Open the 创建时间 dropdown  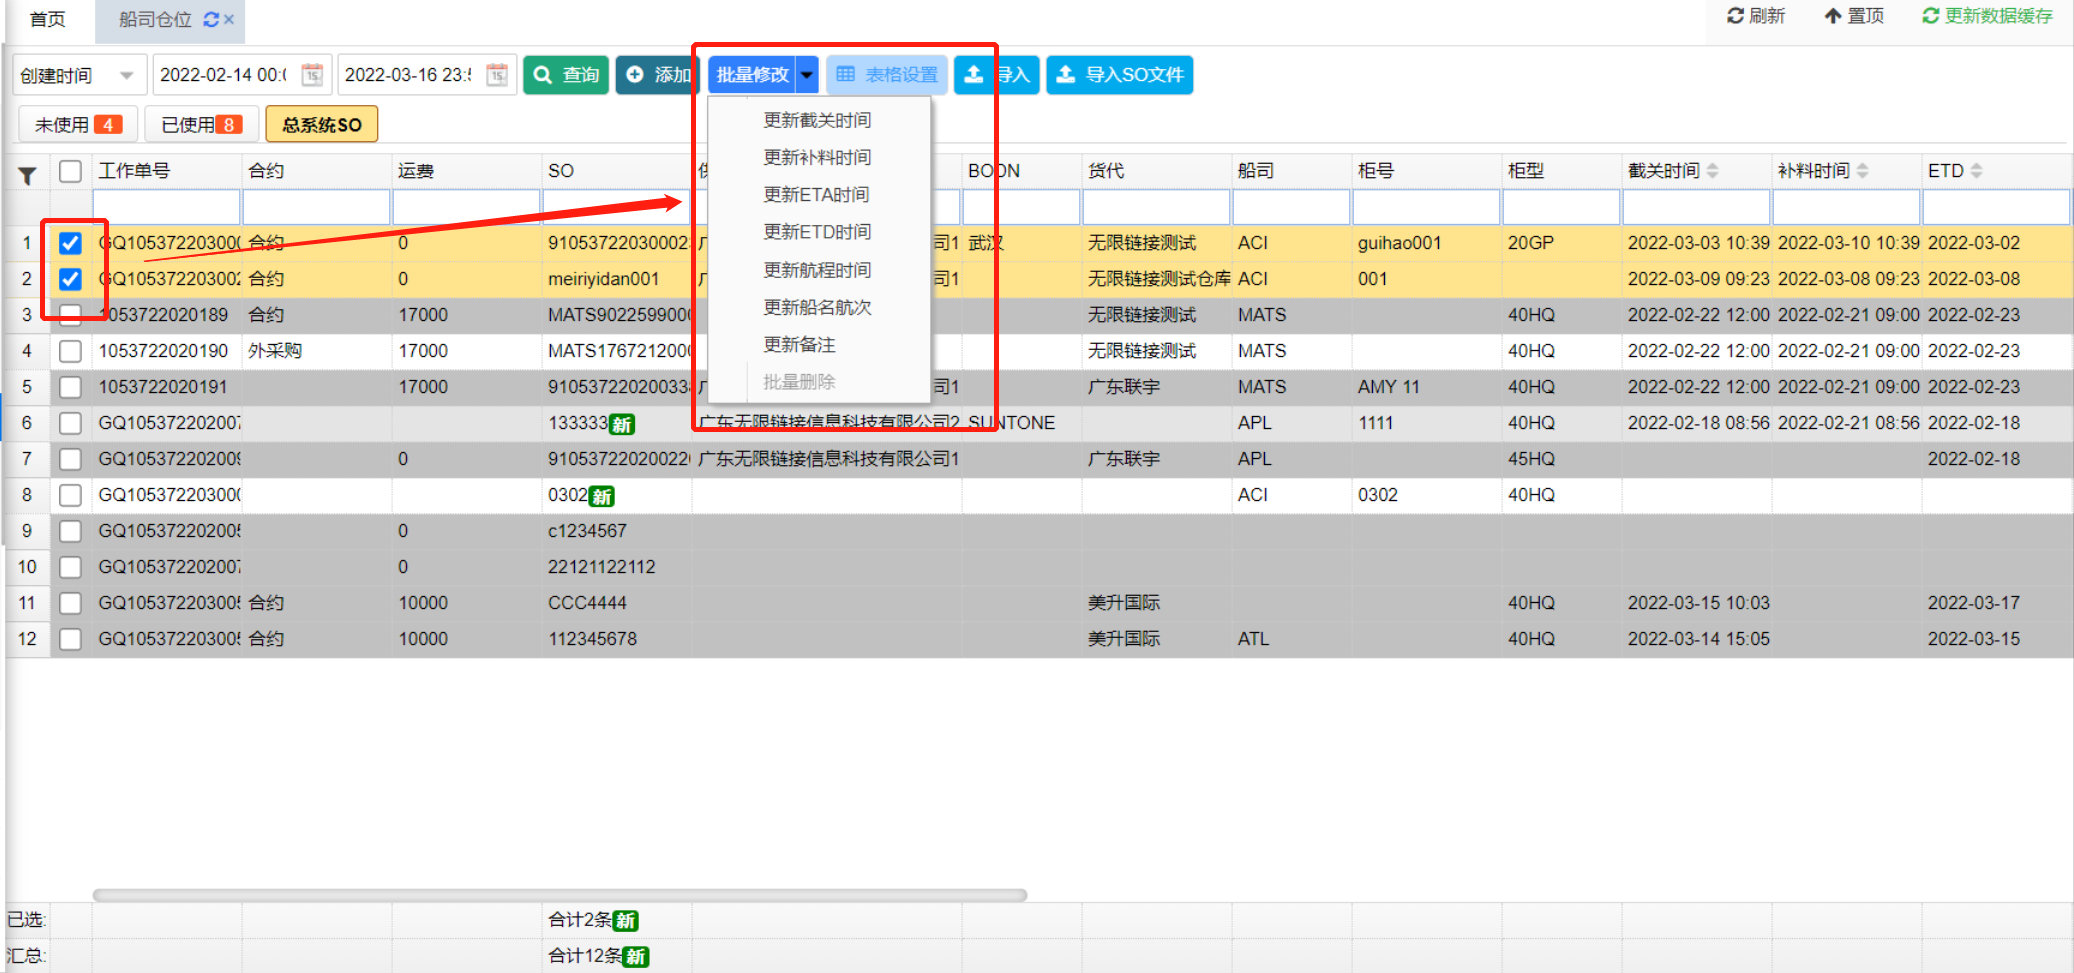tap(80, 75)
